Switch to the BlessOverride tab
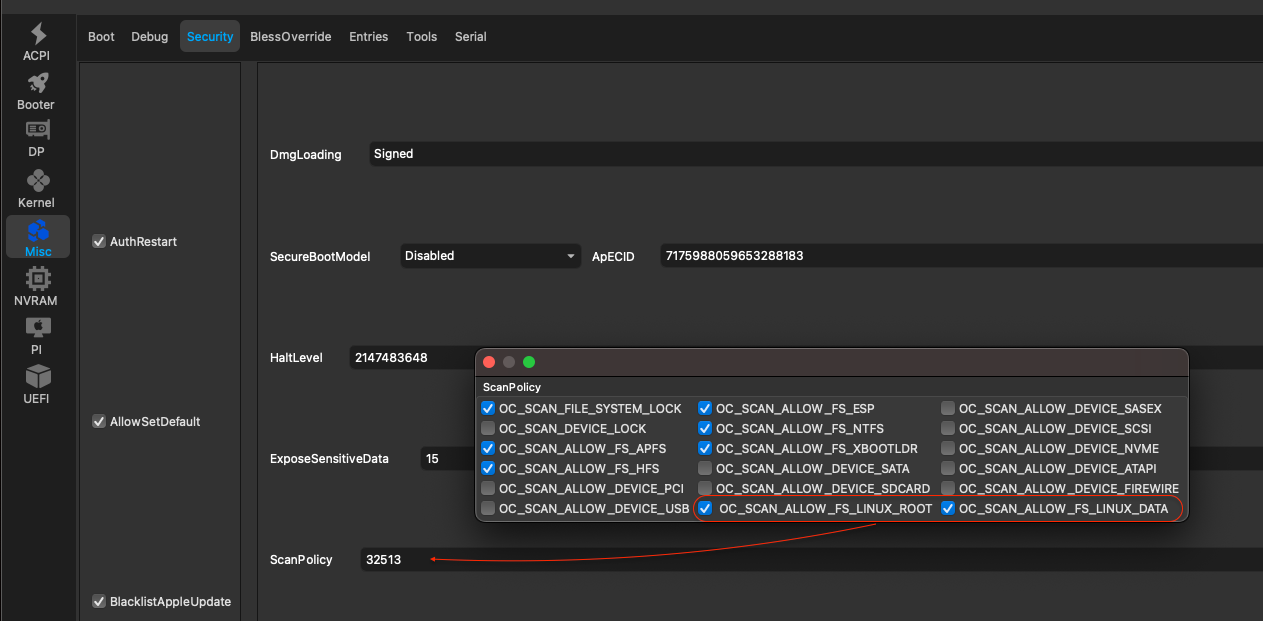The height and width of the screenshot is (621, 1263). pos(290,37)
